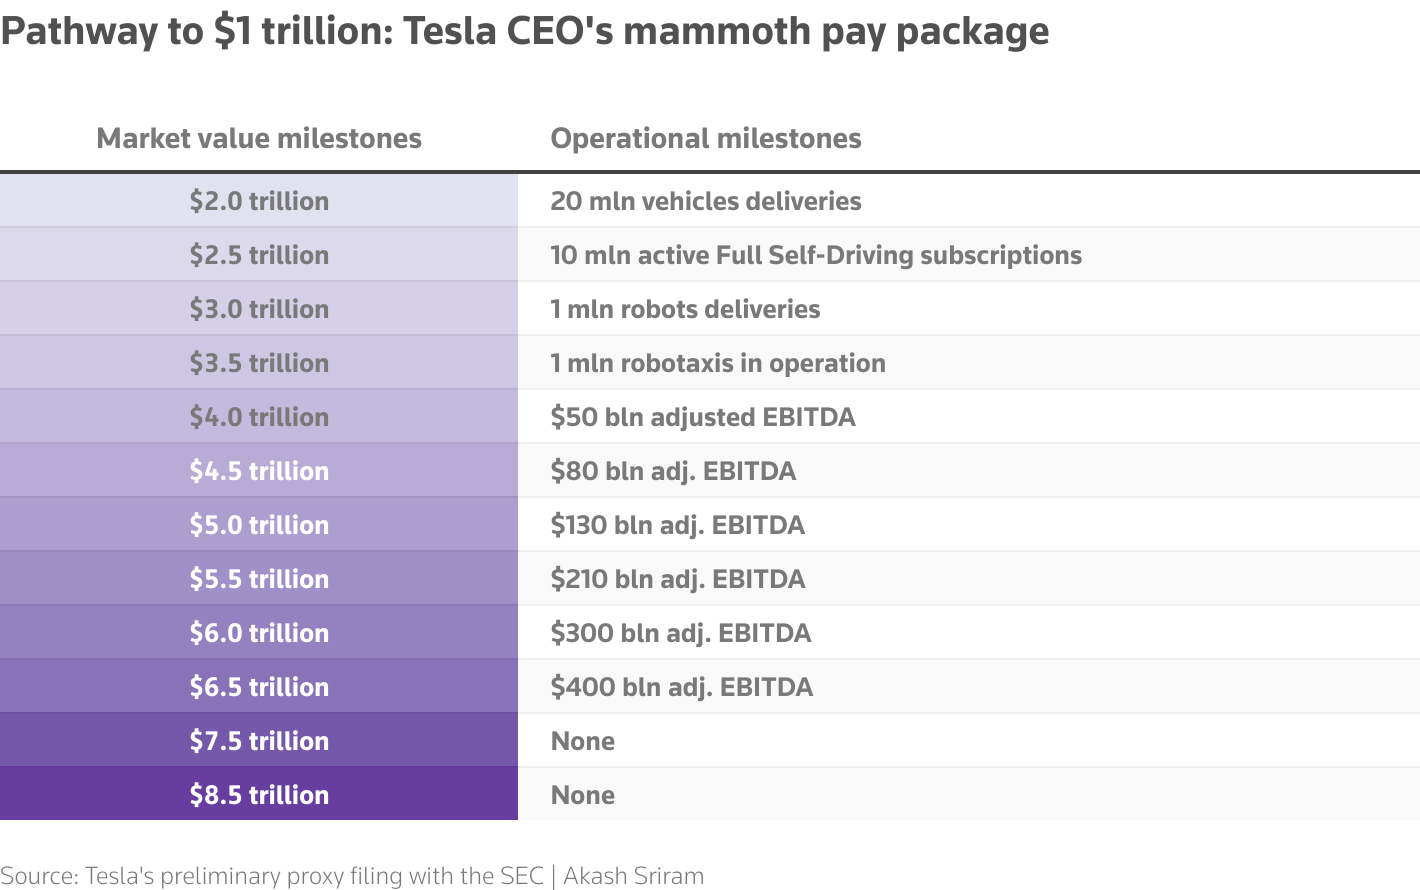
Task: Click the $2.0 trillion market value cell
Action: point(259,201)
